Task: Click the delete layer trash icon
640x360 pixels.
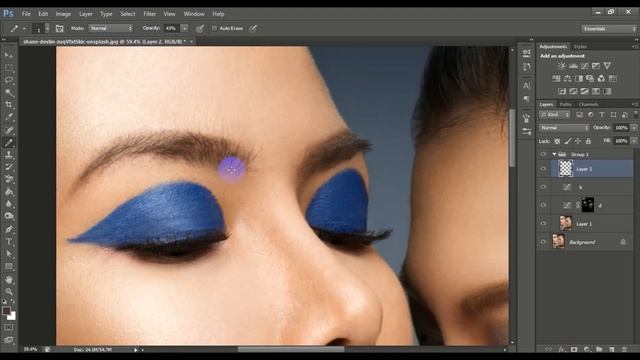Action: [x=624, y=349]
